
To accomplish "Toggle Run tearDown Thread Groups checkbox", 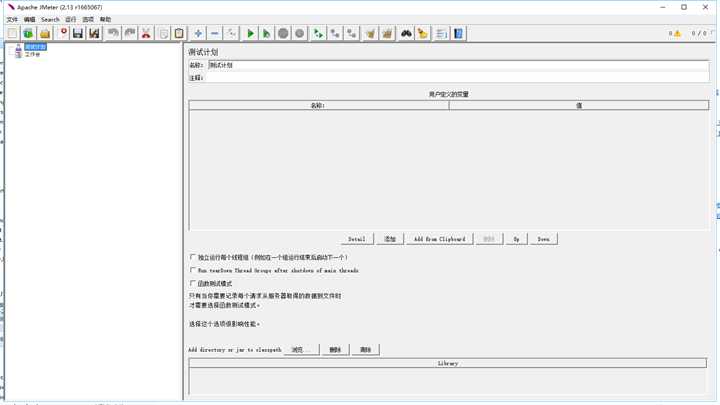I will pos(193,270).
